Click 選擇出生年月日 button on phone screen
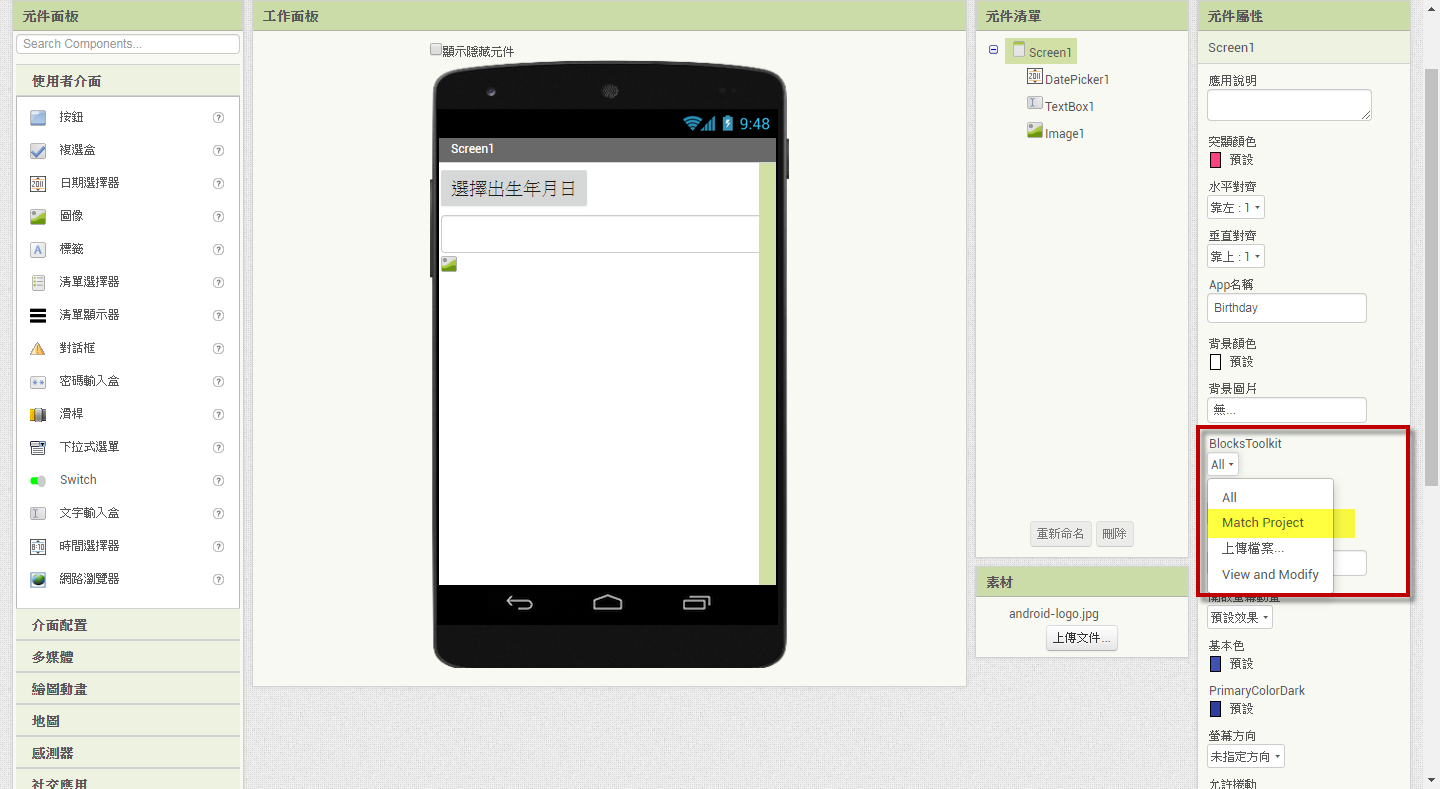 tap(514, 189)
